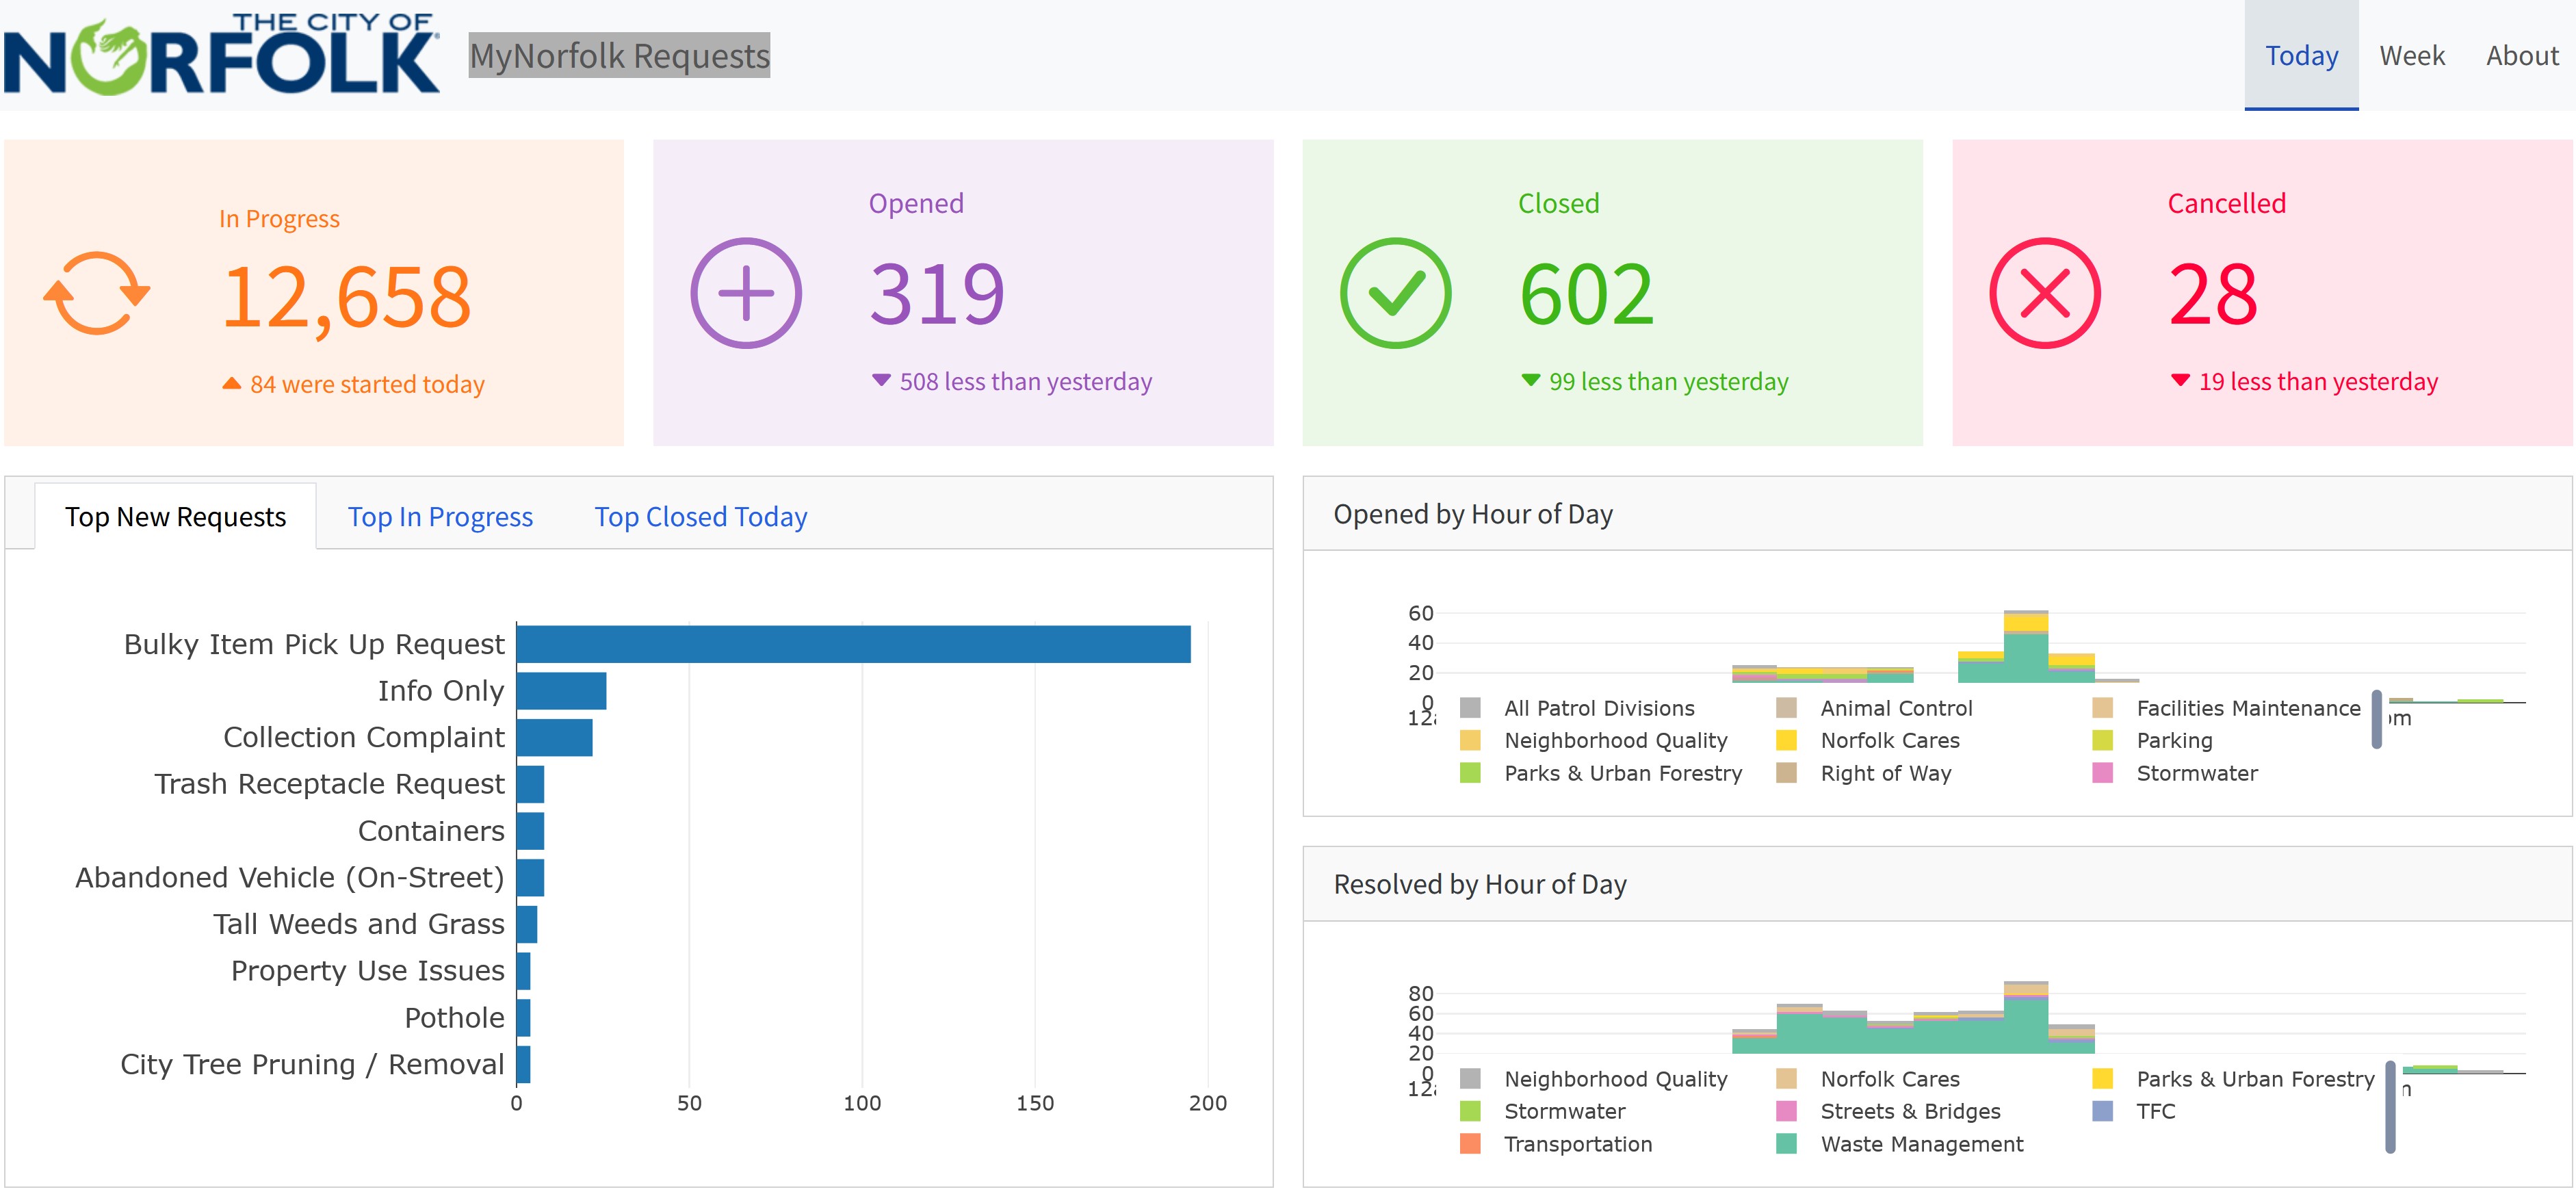Click the Opened chart legend scrollbar
The width and height of the screenshot is (2576, 1194).
[x=2376, y=719]
